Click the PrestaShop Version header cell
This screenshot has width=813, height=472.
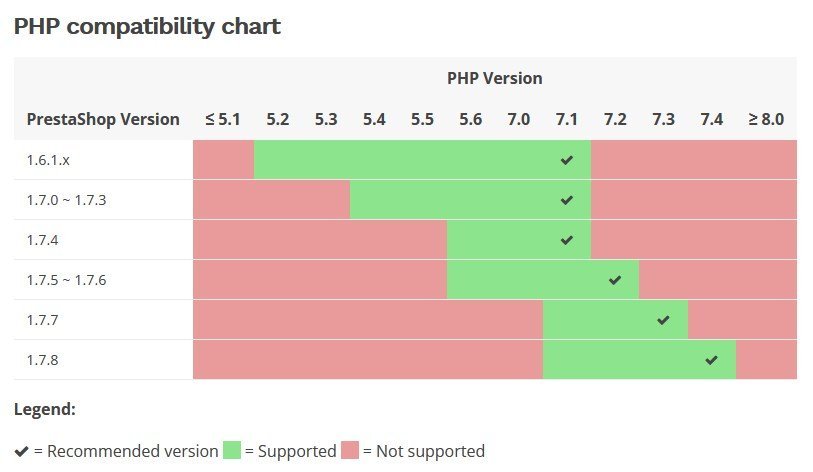[103, 119]
